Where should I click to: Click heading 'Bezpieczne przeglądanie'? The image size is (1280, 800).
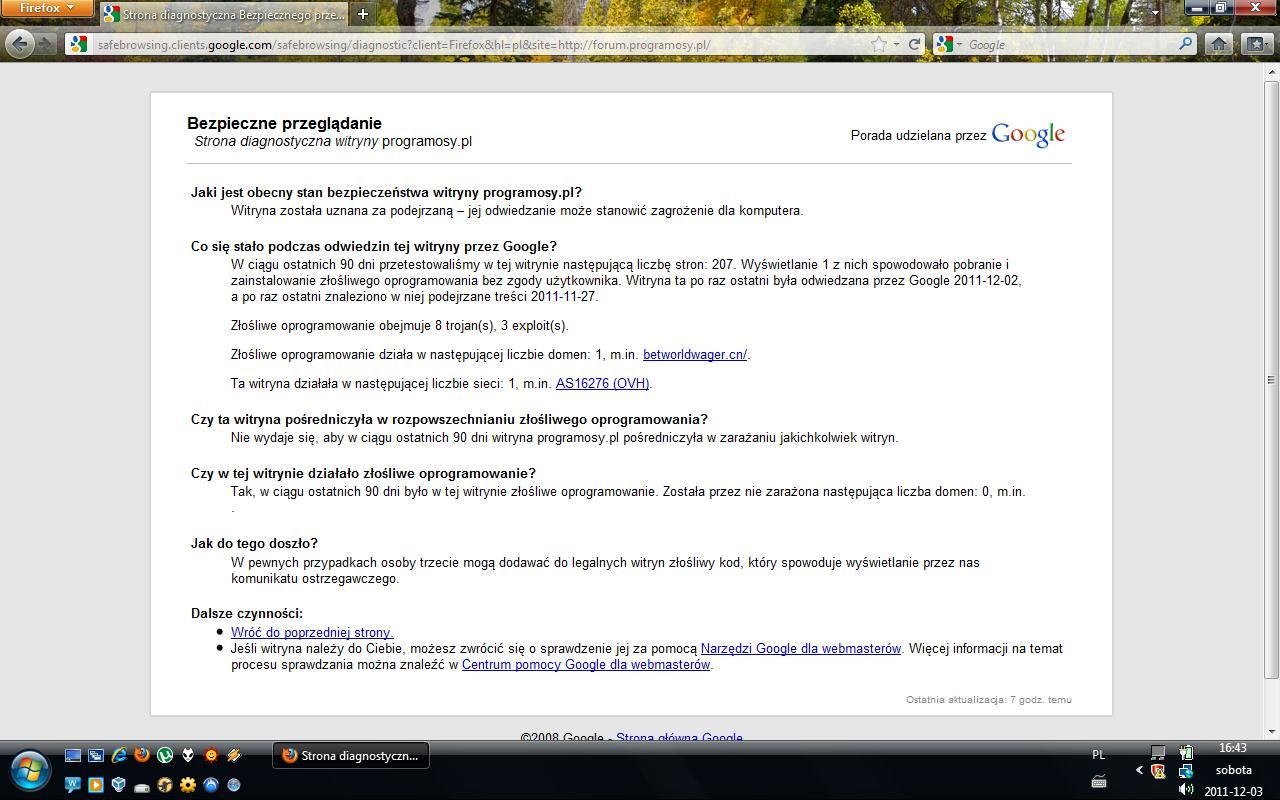click(284, 123)
